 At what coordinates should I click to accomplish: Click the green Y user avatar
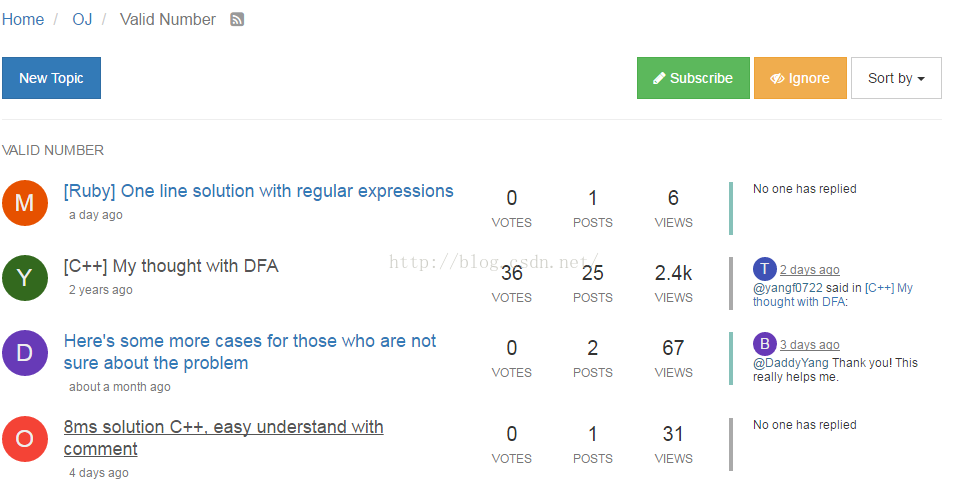pos(25,278)
